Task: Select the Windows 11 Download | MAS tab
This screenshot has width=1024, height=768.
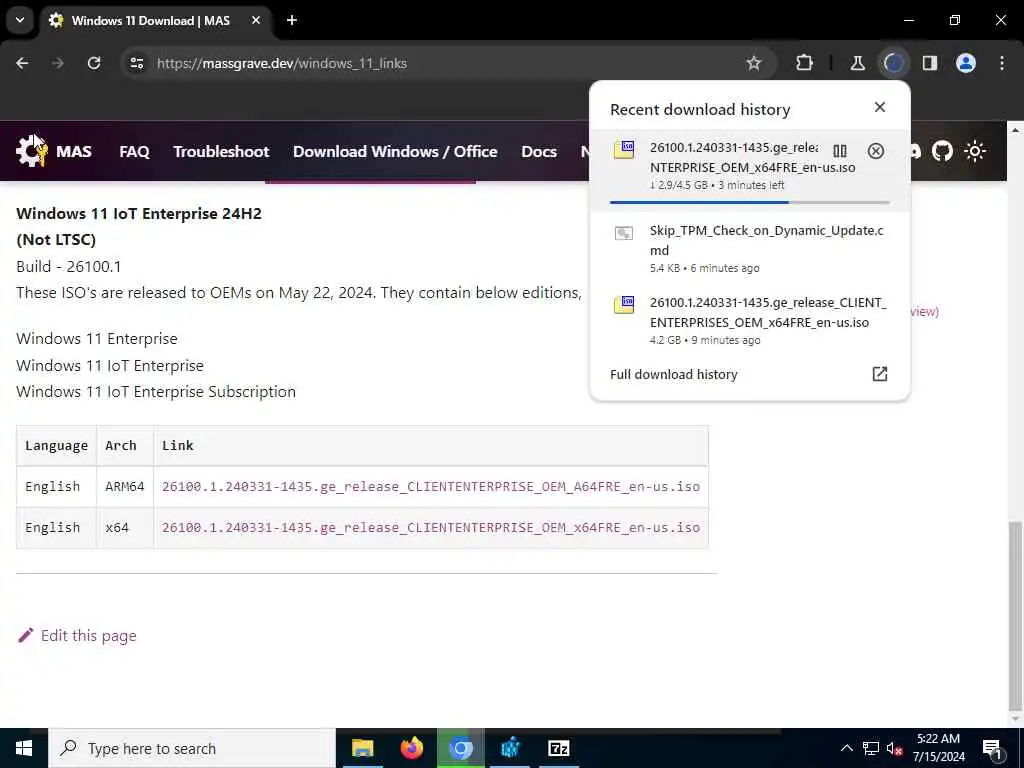Action: pos(150,20)
